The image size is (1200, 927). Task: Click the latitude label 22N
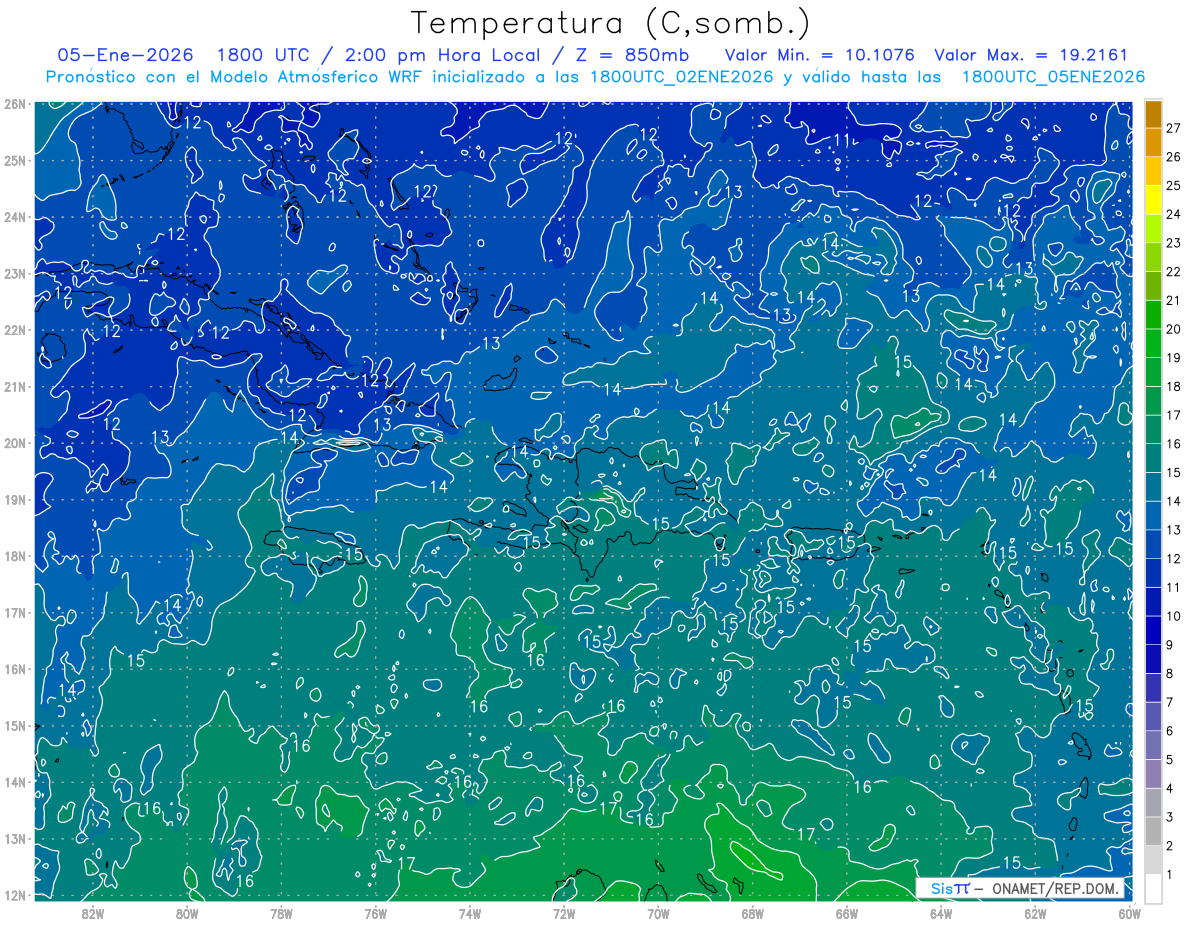(x=14, y=330)
